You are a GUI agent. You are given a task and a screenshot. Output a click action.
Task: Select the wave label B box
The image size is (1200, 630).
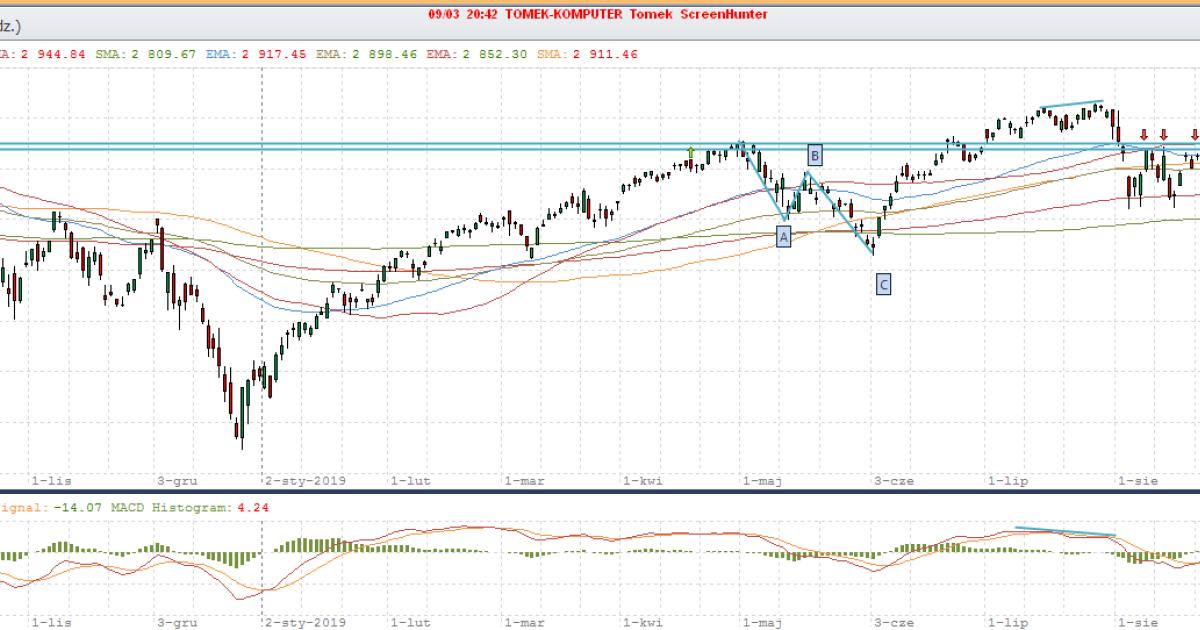click(815, 155)
